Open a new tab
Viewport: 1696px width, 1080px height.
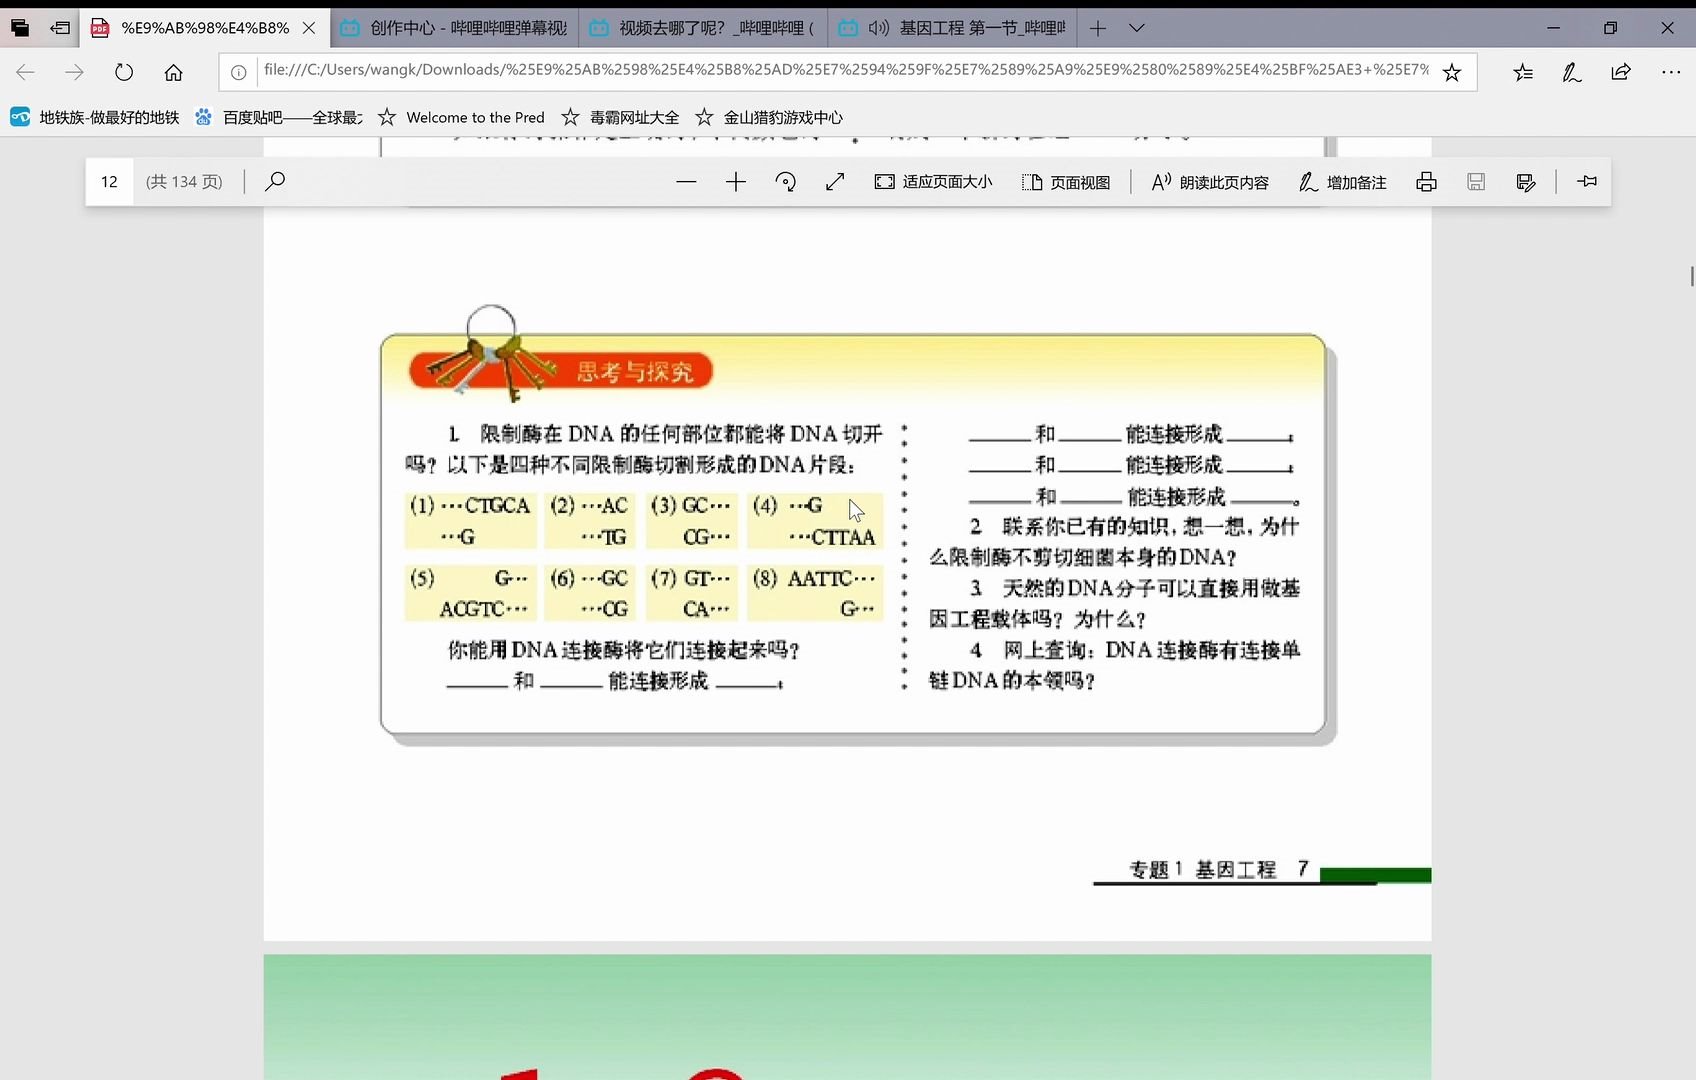[x=1098, y=28]
